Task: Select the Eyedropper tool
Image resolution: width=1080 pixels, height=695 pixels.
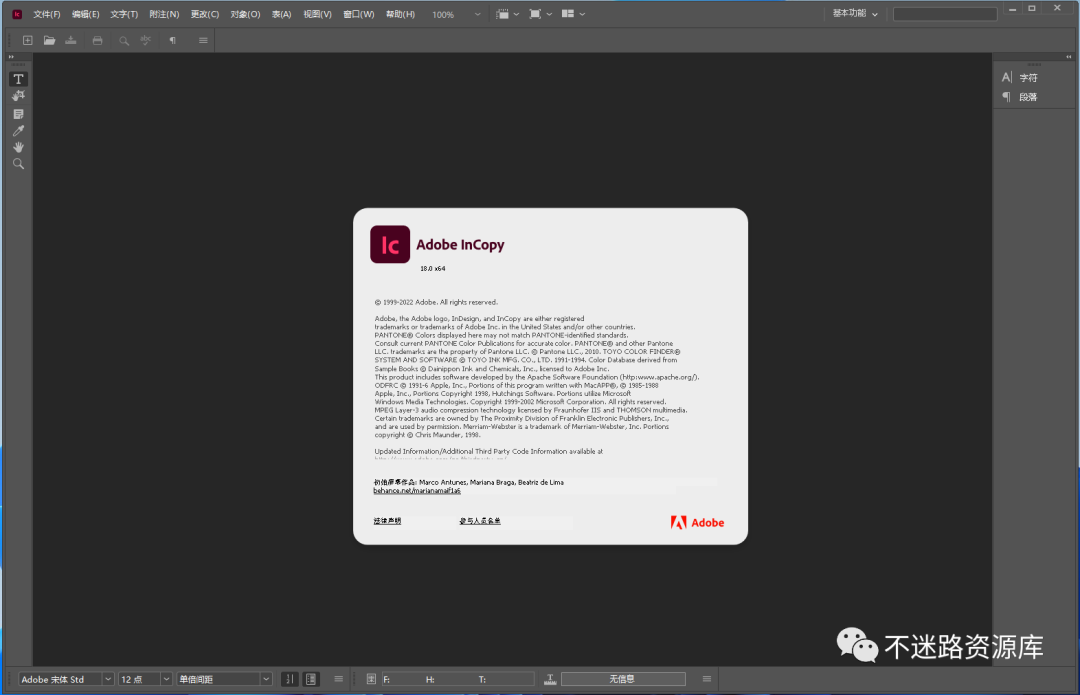Action: 19,130
